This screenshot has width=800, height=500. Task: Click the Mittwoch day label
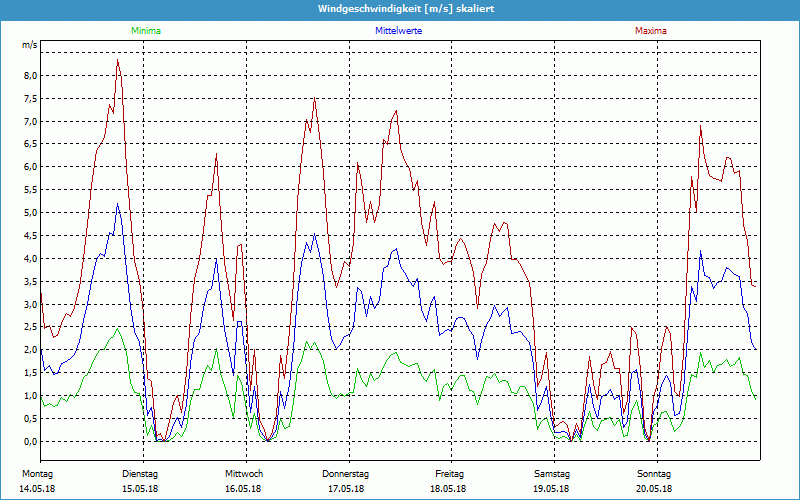click(244, 474)
